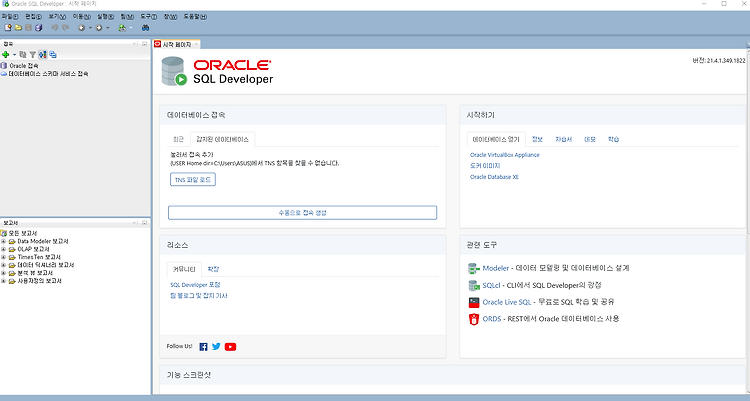Open the 실행(R) menu
The height and width of the screenshot is (401, 750).
pos(105,17)
